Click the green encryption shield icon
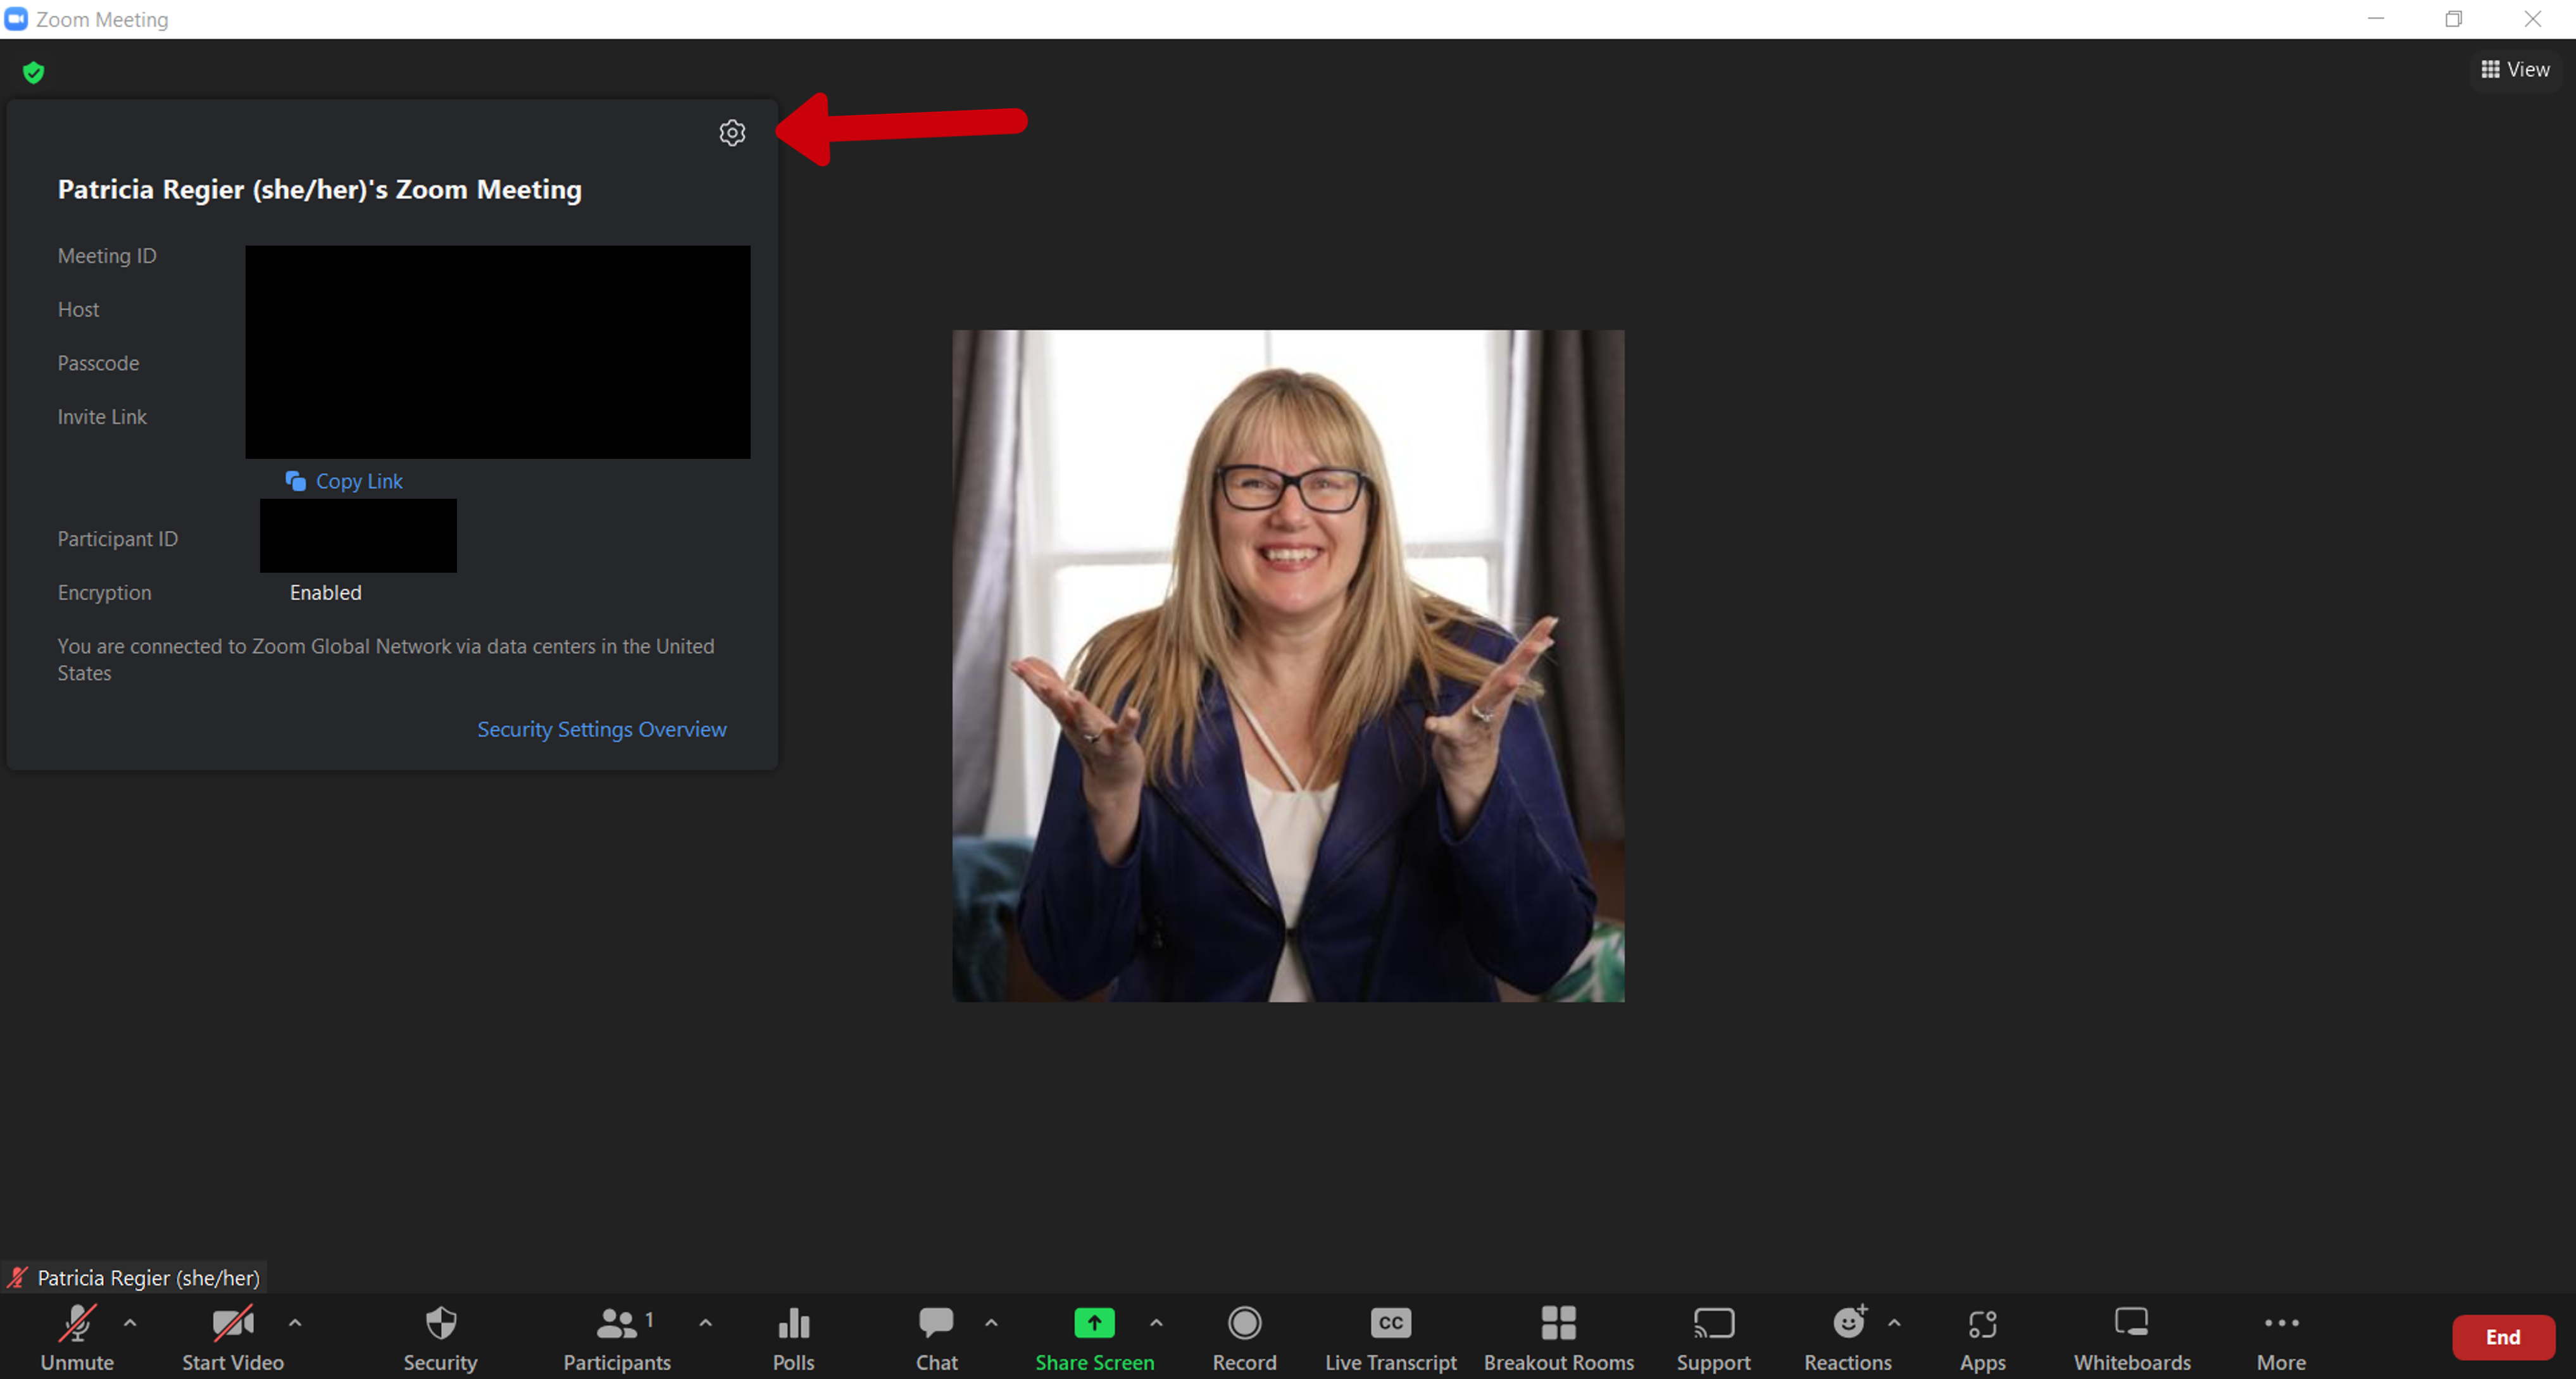The height and width of the screenshot is (1379, 2576). click(x=33, y=72)
